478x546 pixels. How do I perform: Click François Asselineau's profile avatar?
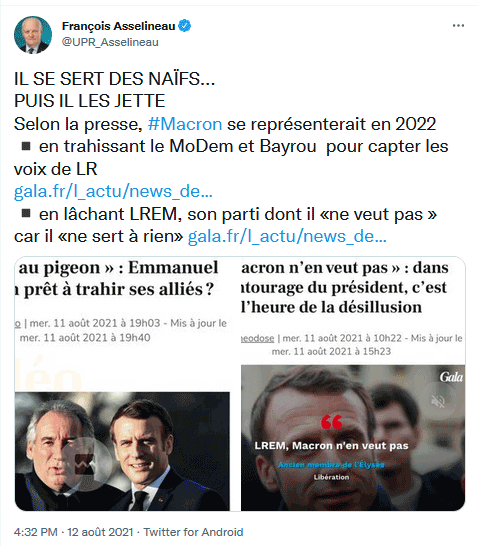click(x=33, y=34)
